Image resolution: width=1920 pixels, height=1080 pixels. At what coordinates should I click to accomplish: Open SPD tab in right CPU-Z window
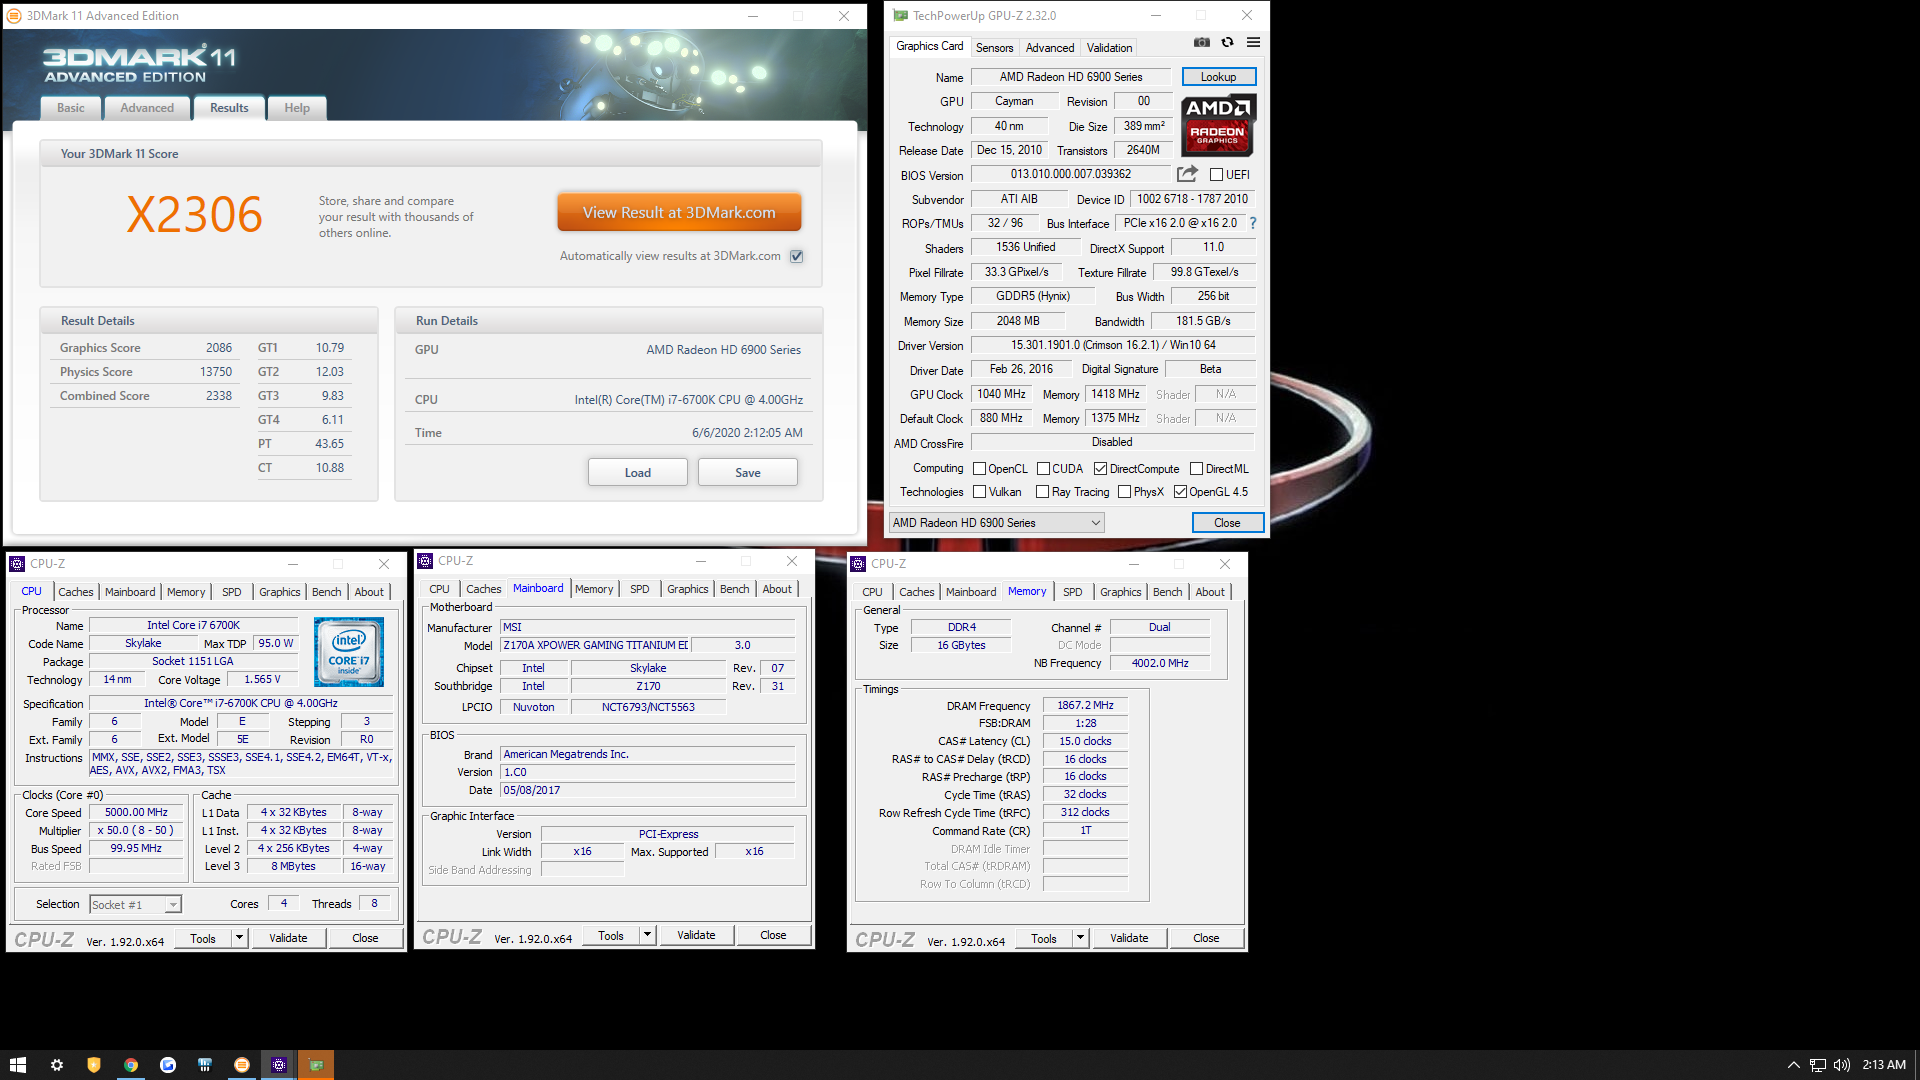[1072, 592]
